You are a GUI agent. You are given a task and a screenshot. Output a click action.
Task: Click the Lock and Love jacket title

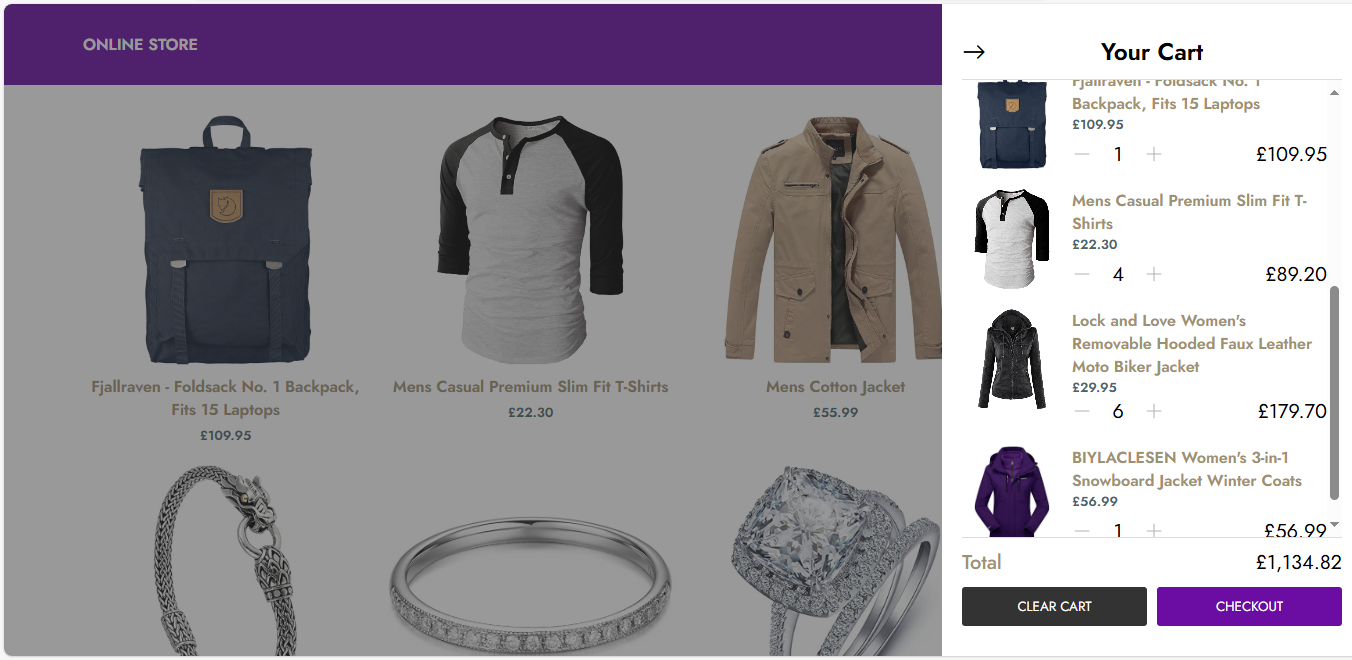(1192, 343)
